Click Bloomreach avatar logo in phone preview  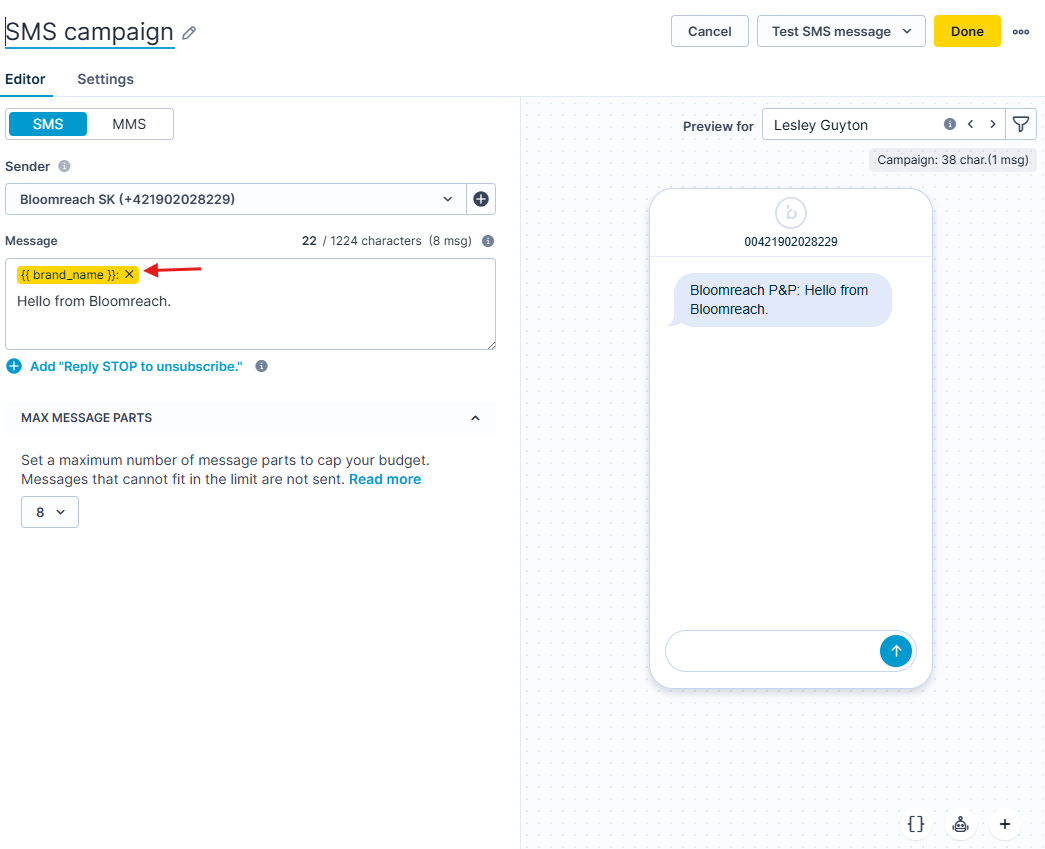(x=790, y=213)
